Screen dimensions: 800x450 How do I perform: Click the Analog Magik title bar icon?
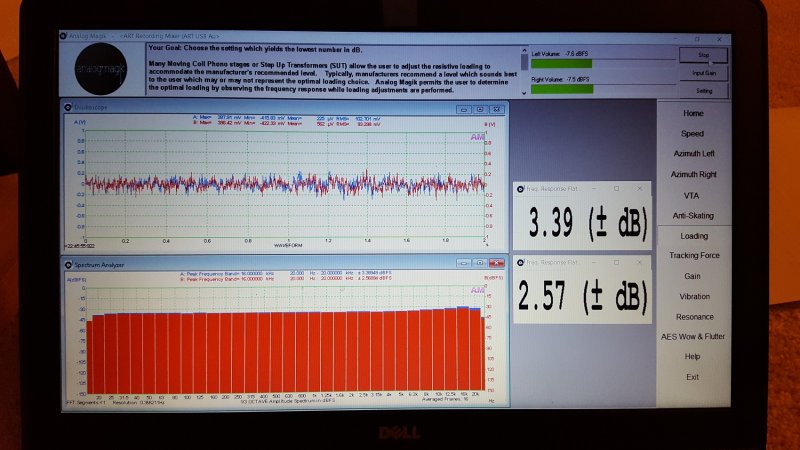click(x=63, y=36)
